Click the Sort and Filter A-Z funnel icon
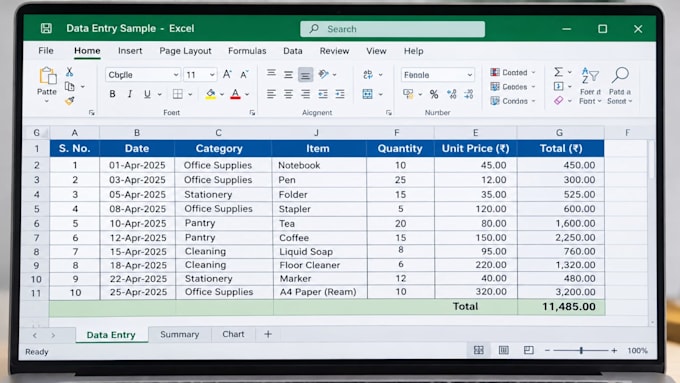The height and width of the screenshot is (383, 680). coord(590,75)
